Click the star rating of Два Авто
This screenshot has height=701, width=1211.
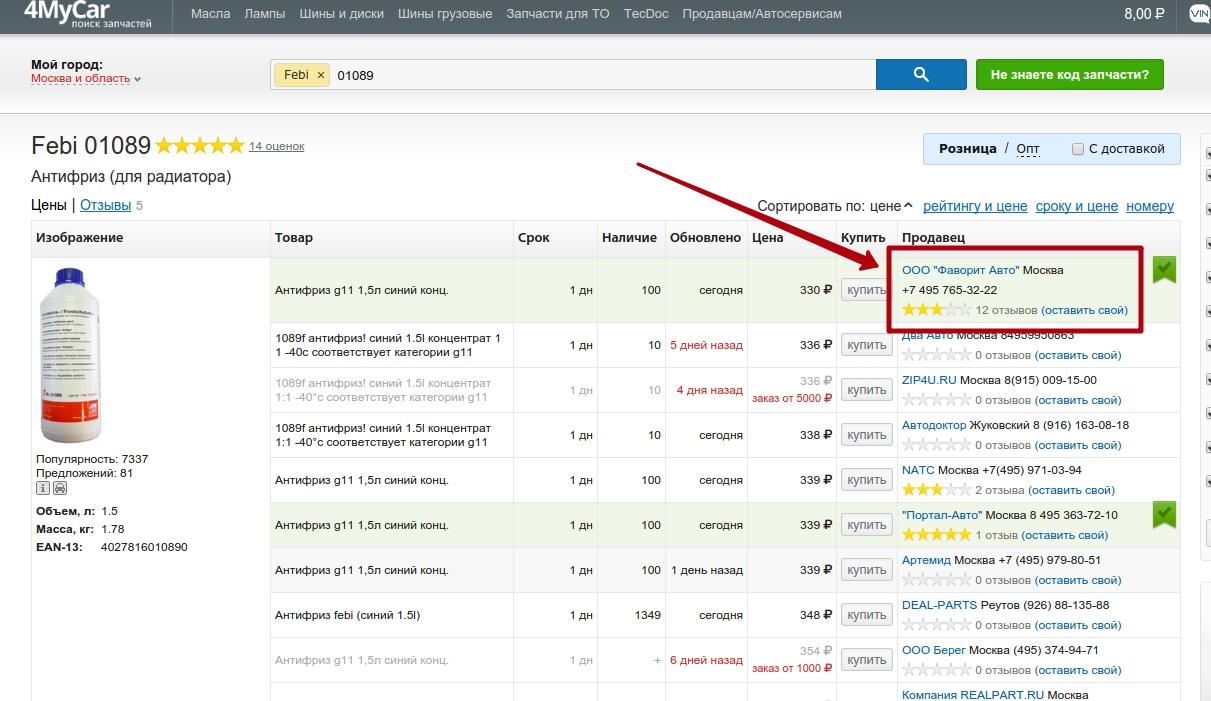click(x=936, y=355)
